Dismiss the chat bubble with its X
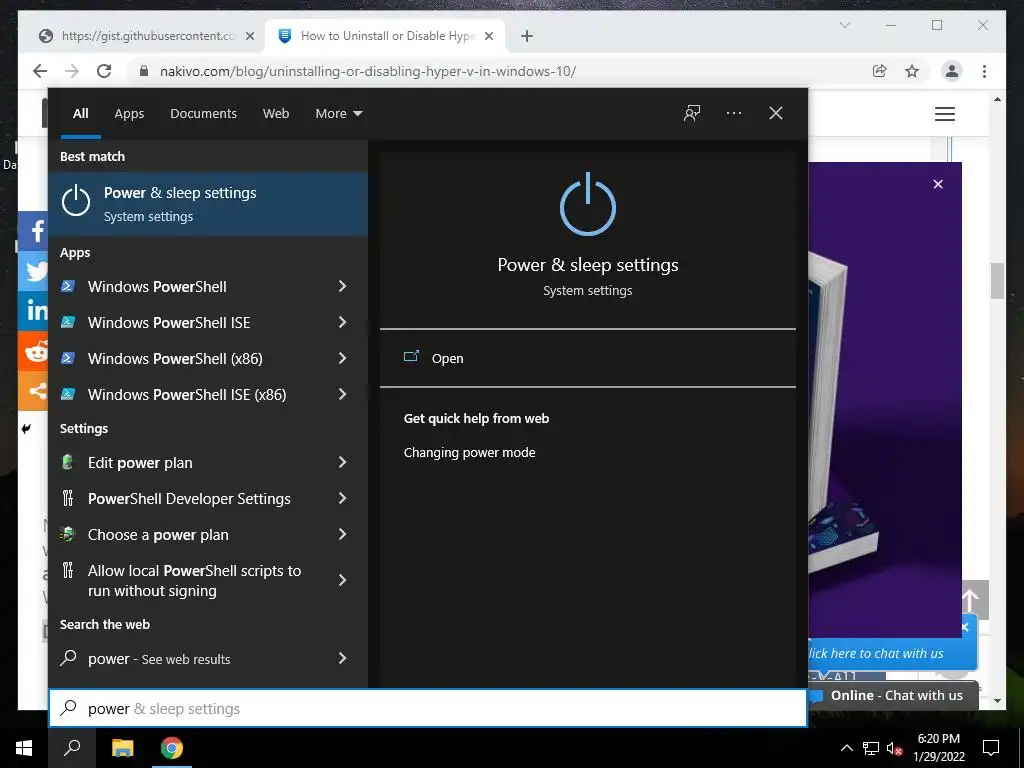 (965, 628)
